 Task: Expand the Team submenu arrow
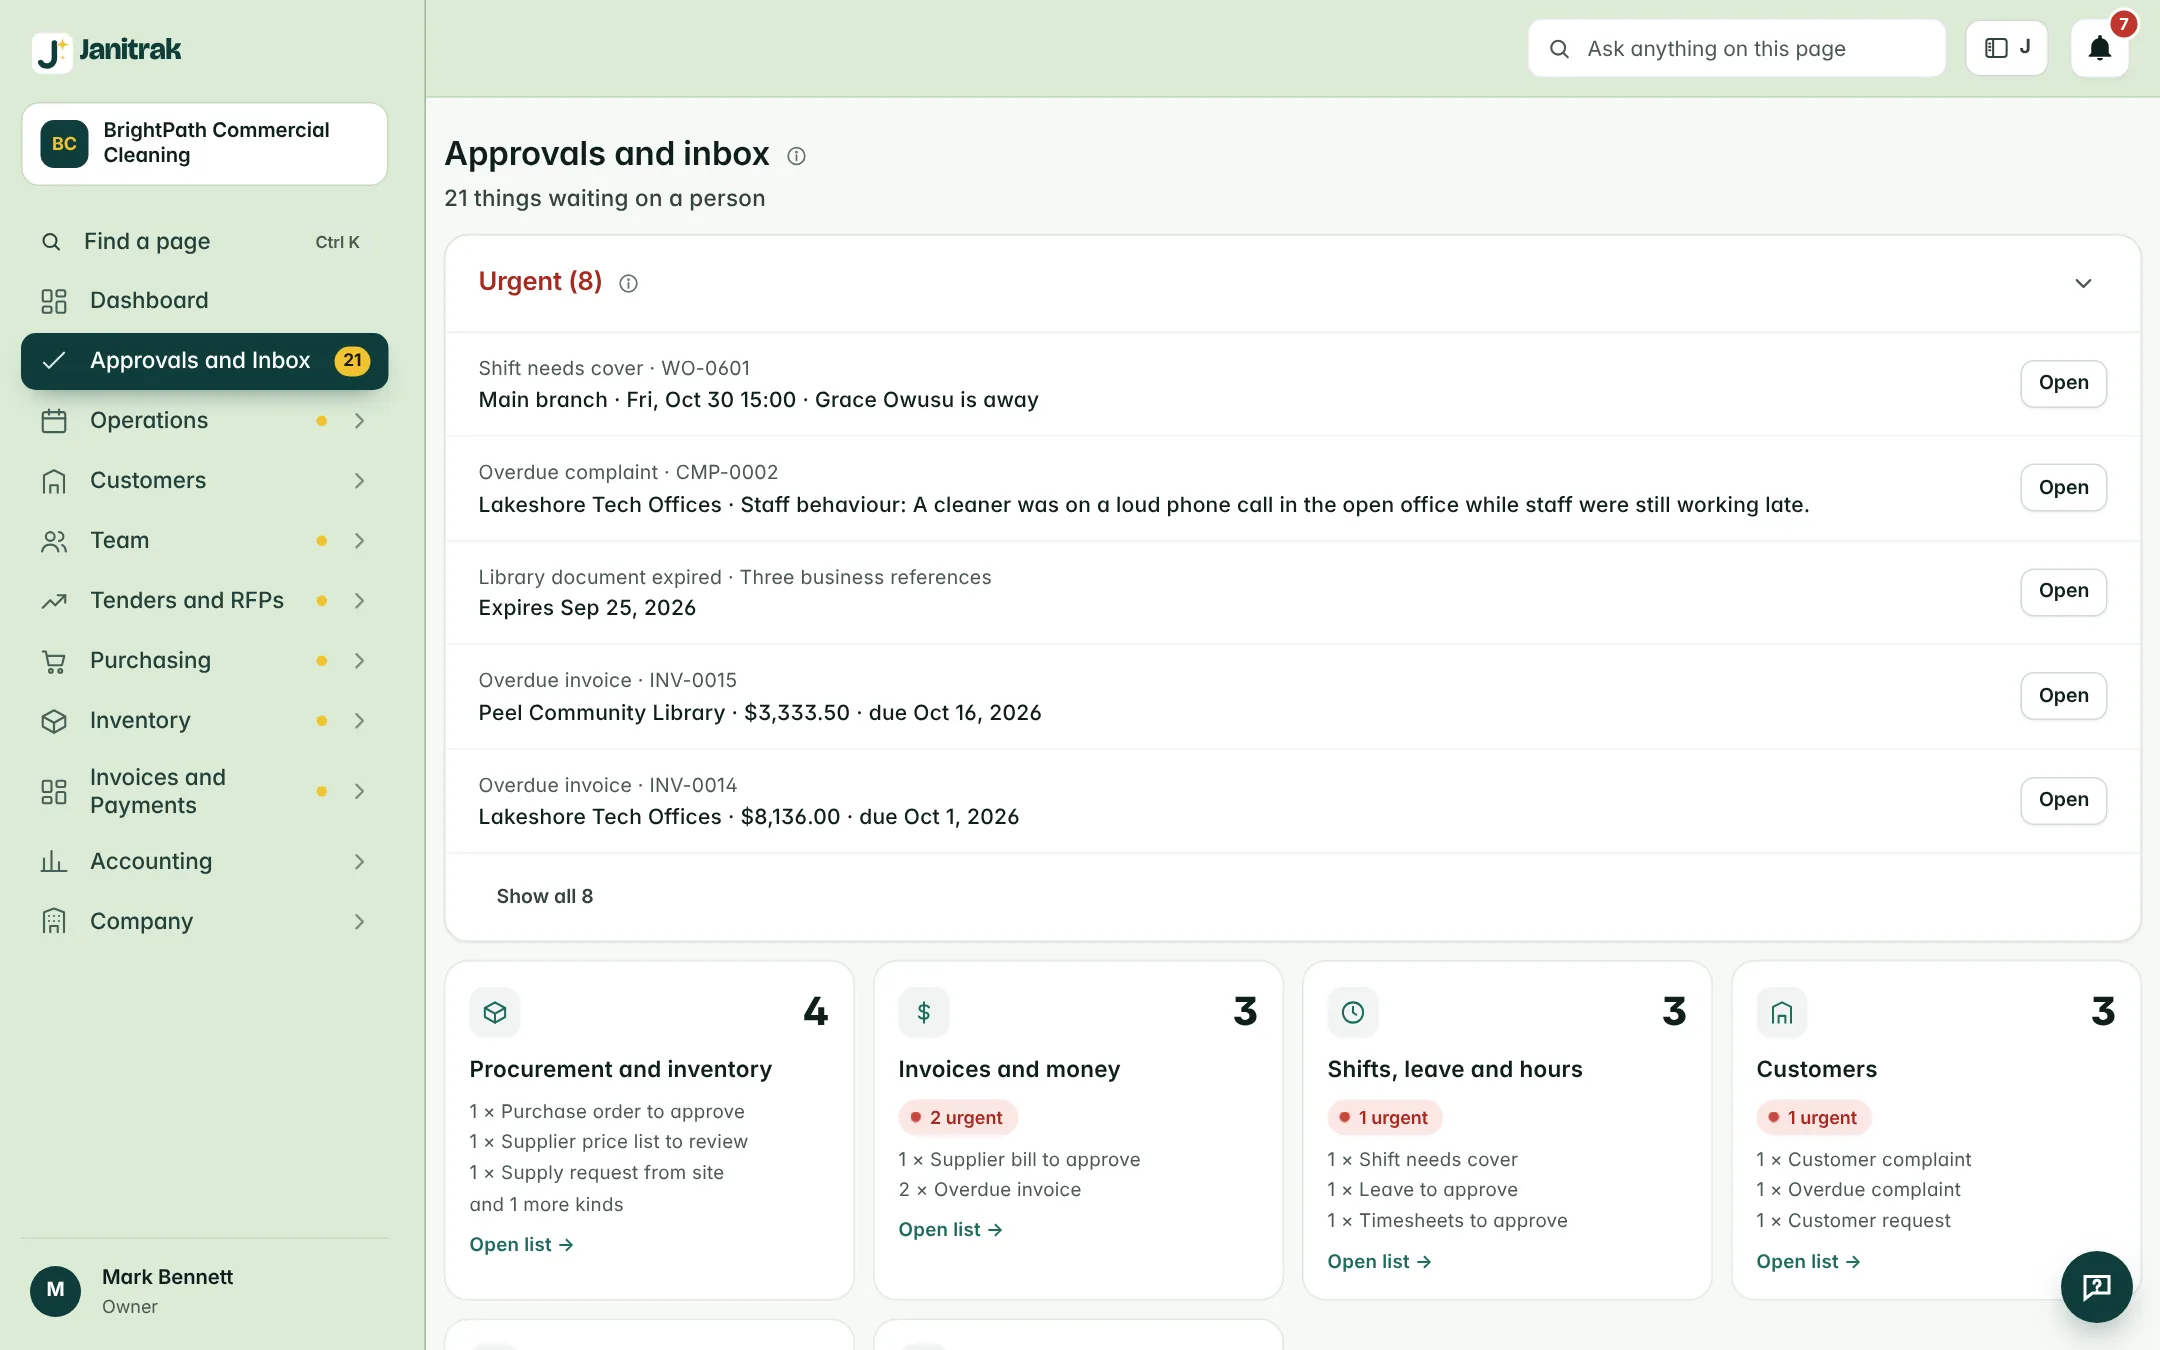[359, 541]
